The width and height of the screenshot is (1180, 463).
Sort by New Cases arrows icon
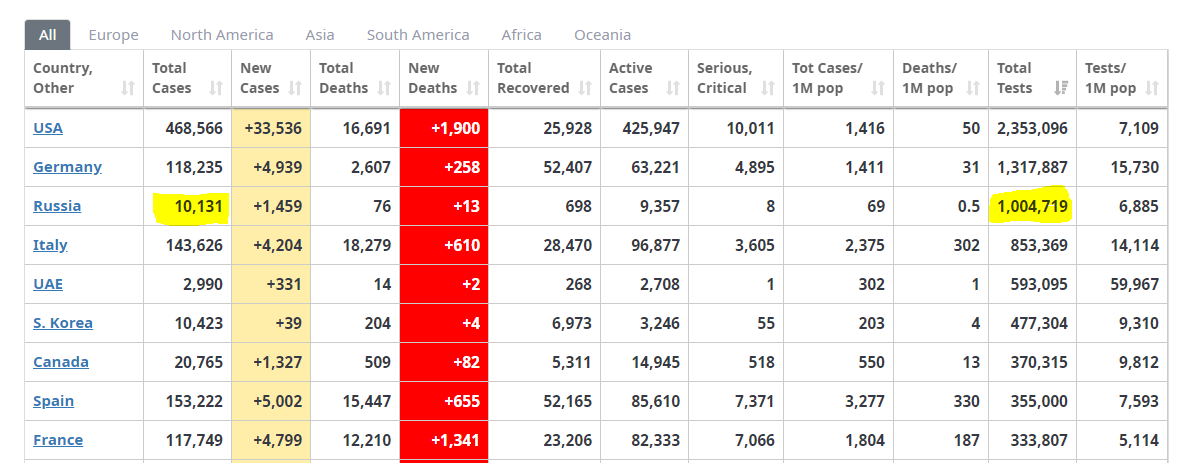pyautogui.click(x=295, y=88)
